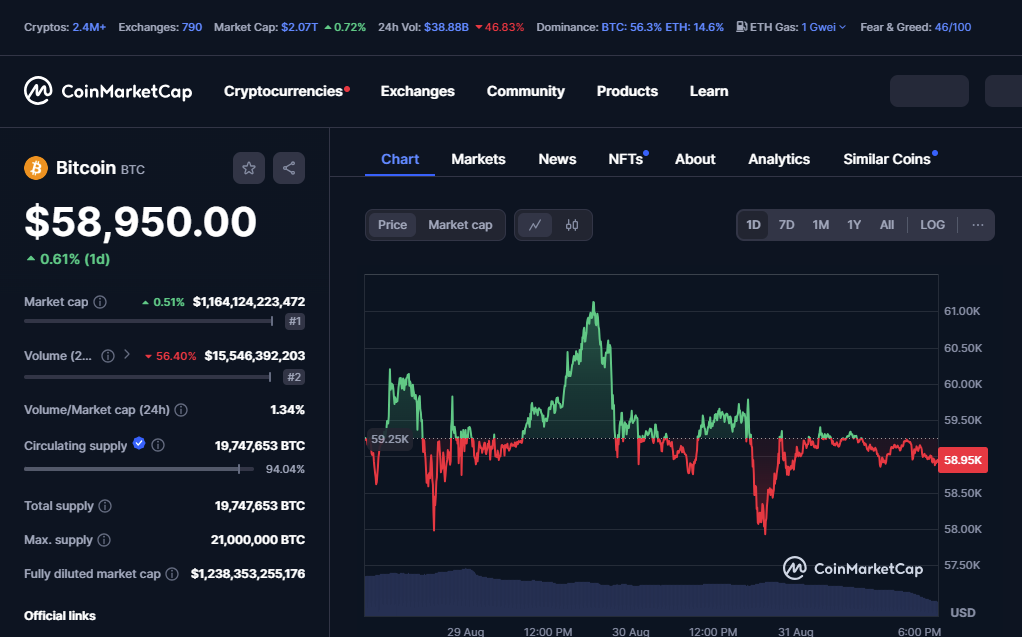Set chart range to 1Y
The height and width of the screenshot is (637, 1022).
click(854, 225)
